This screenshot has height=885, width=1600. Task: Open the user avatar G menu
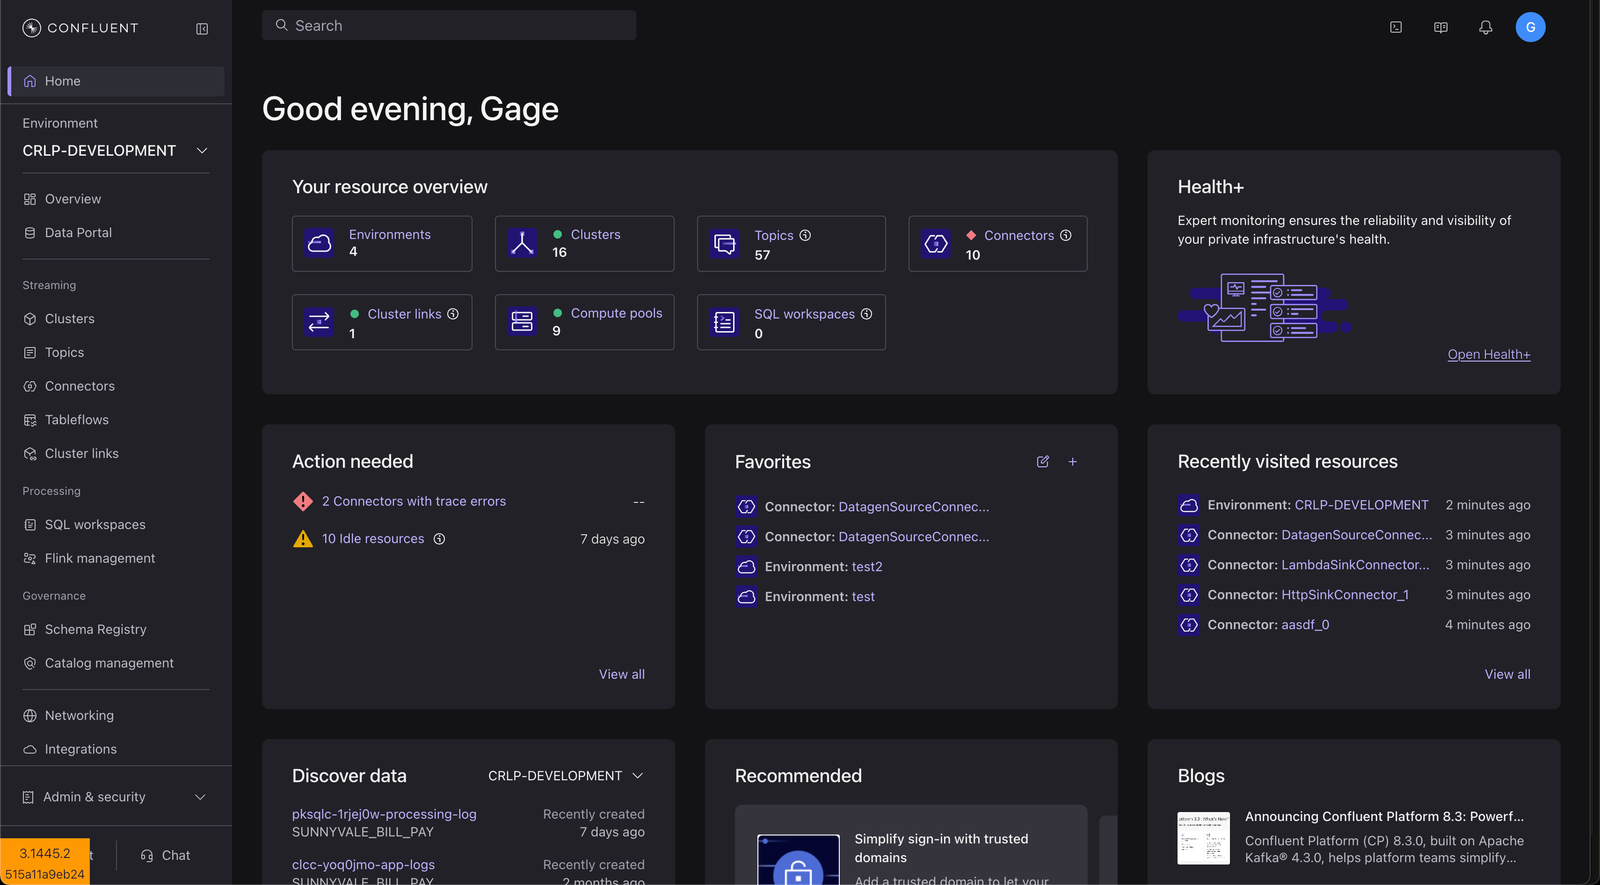[x=1530, y=27]
